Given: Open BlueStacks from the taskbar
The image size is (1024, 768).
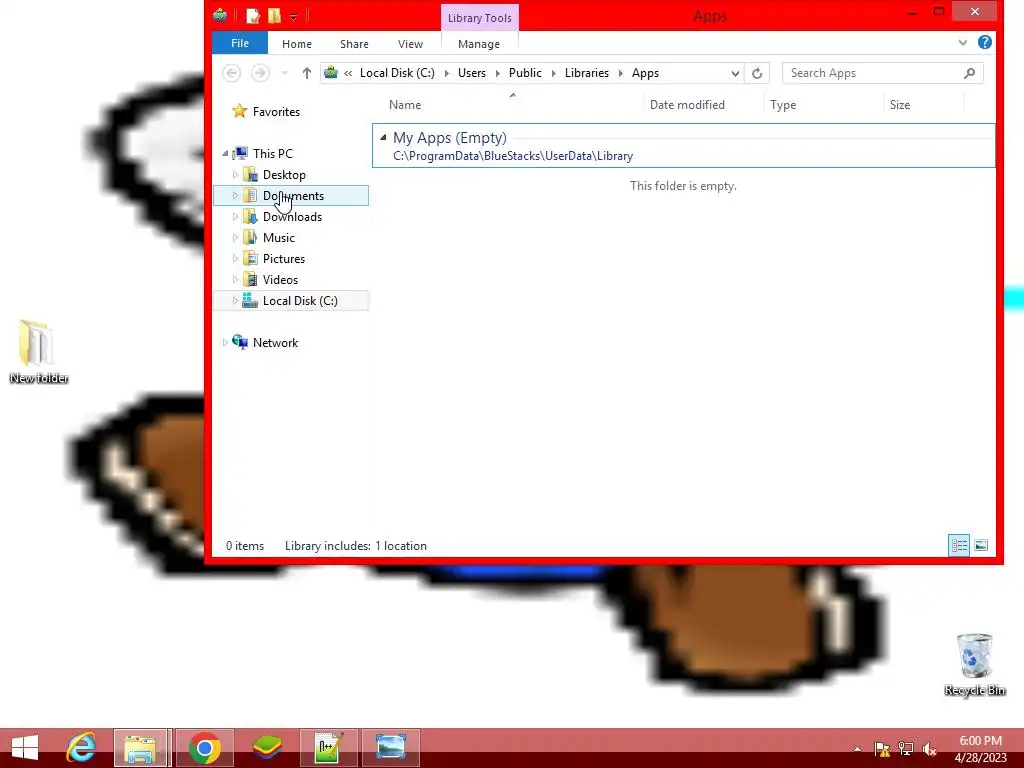Looking at the screenshot, I should coord(267,748).
